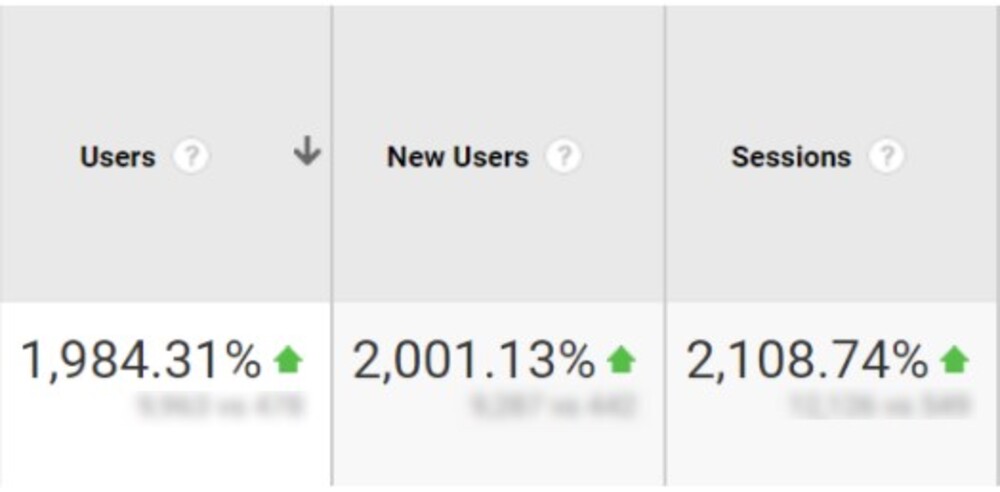Select the 2,001.13% New Users value
1000x492 pixels.
[x=474, y=361]
